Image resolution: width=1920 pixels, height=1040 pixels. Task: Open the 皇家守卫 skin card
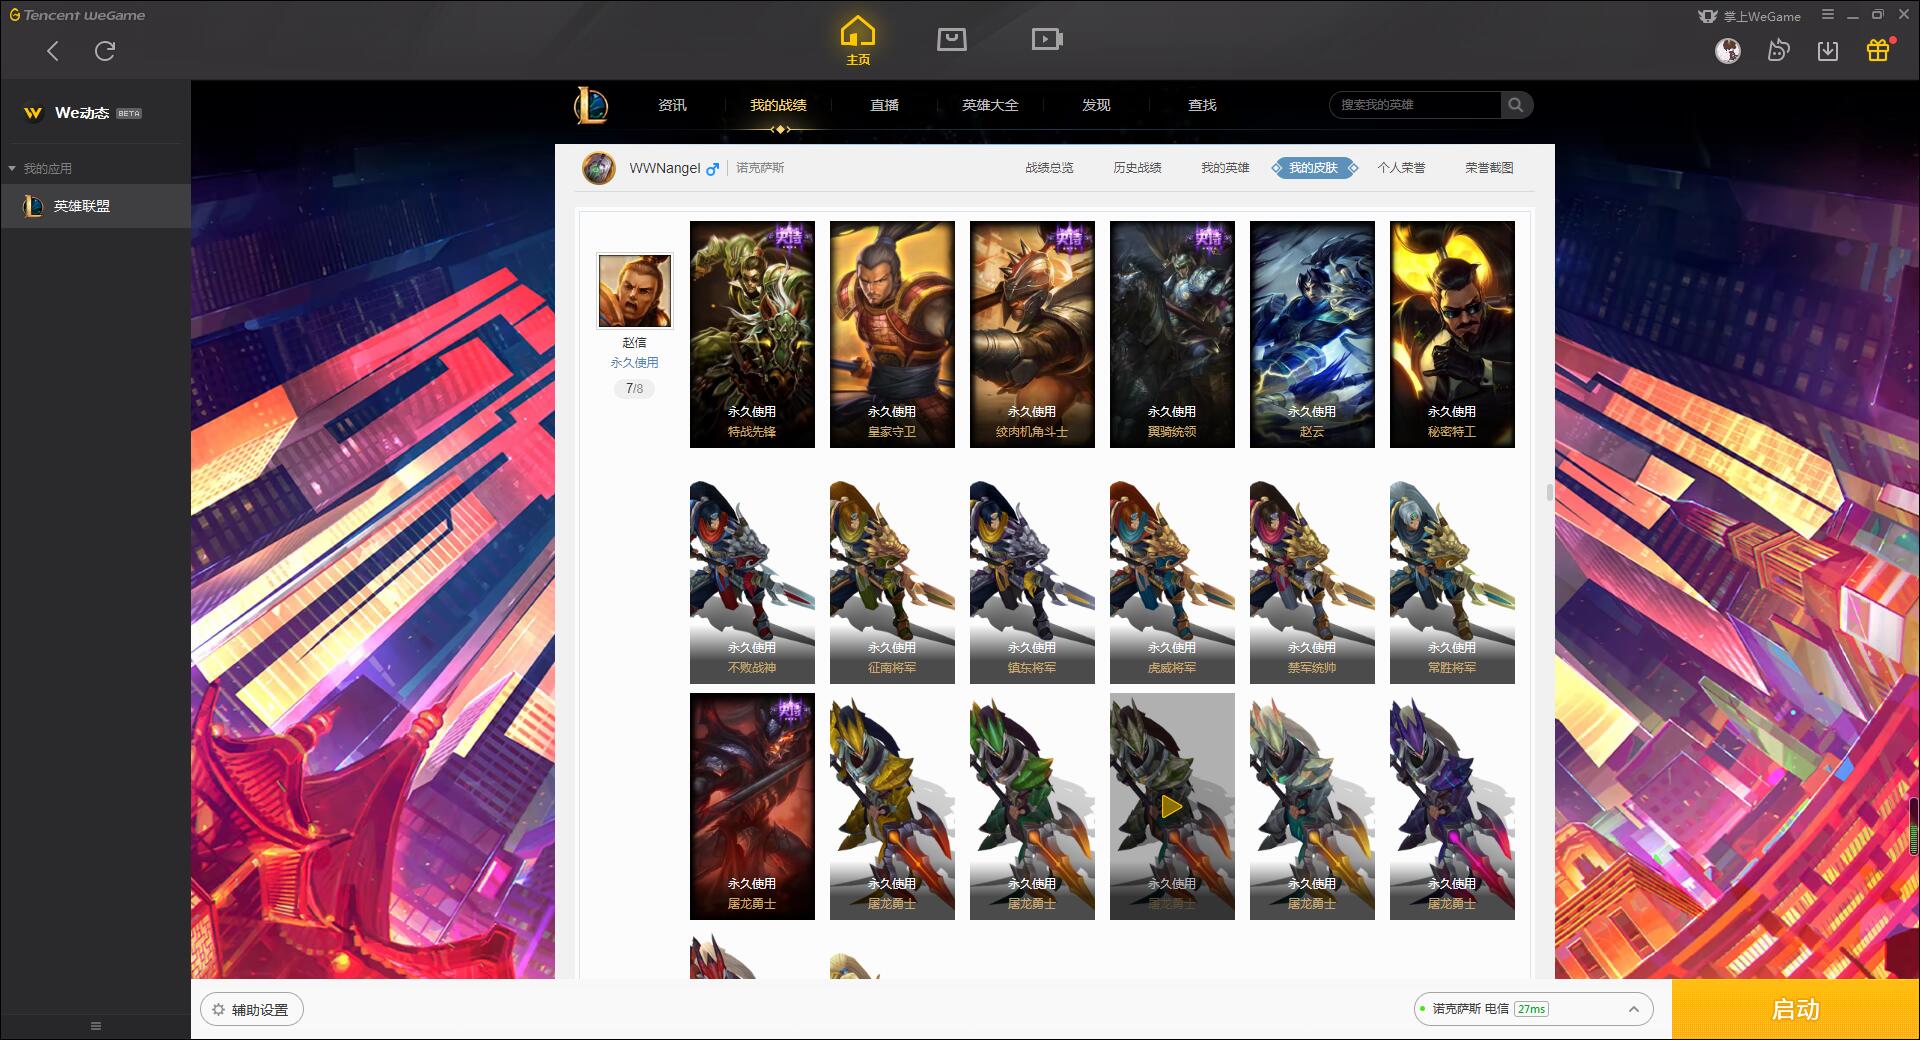[892, 334]
